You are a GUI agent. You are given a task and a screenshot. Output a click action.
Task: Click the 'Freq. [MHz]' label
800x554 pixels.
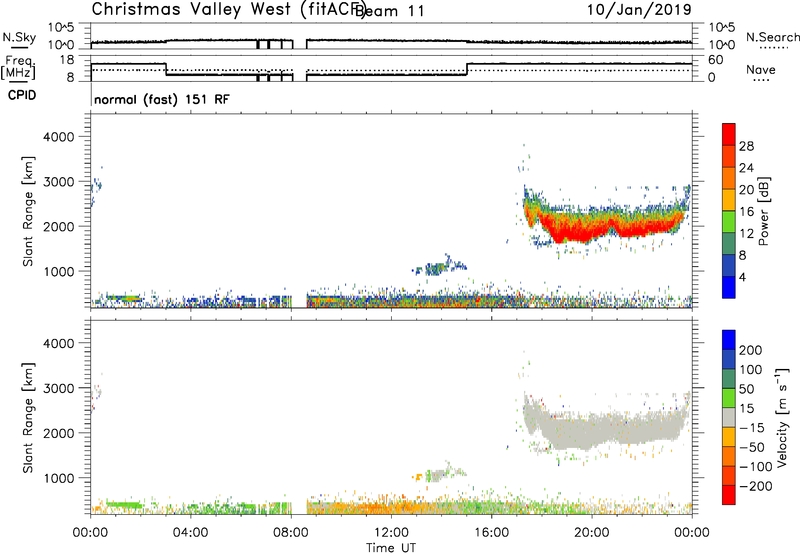[18, 67]
